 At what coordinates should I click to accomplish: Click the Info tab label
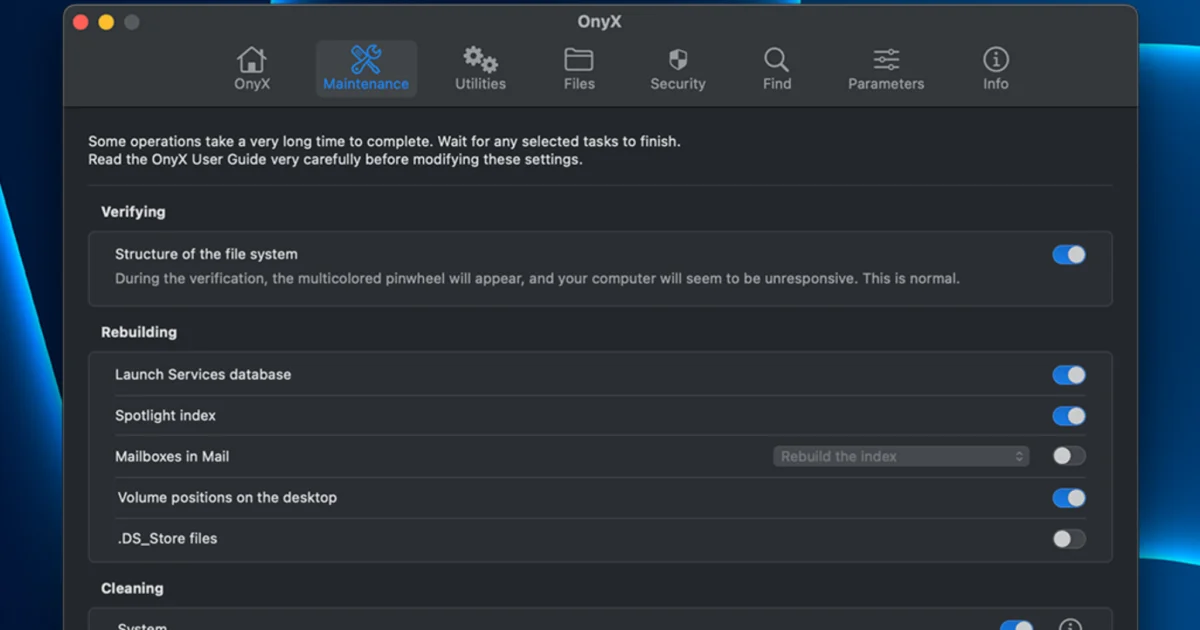point(996,84)
